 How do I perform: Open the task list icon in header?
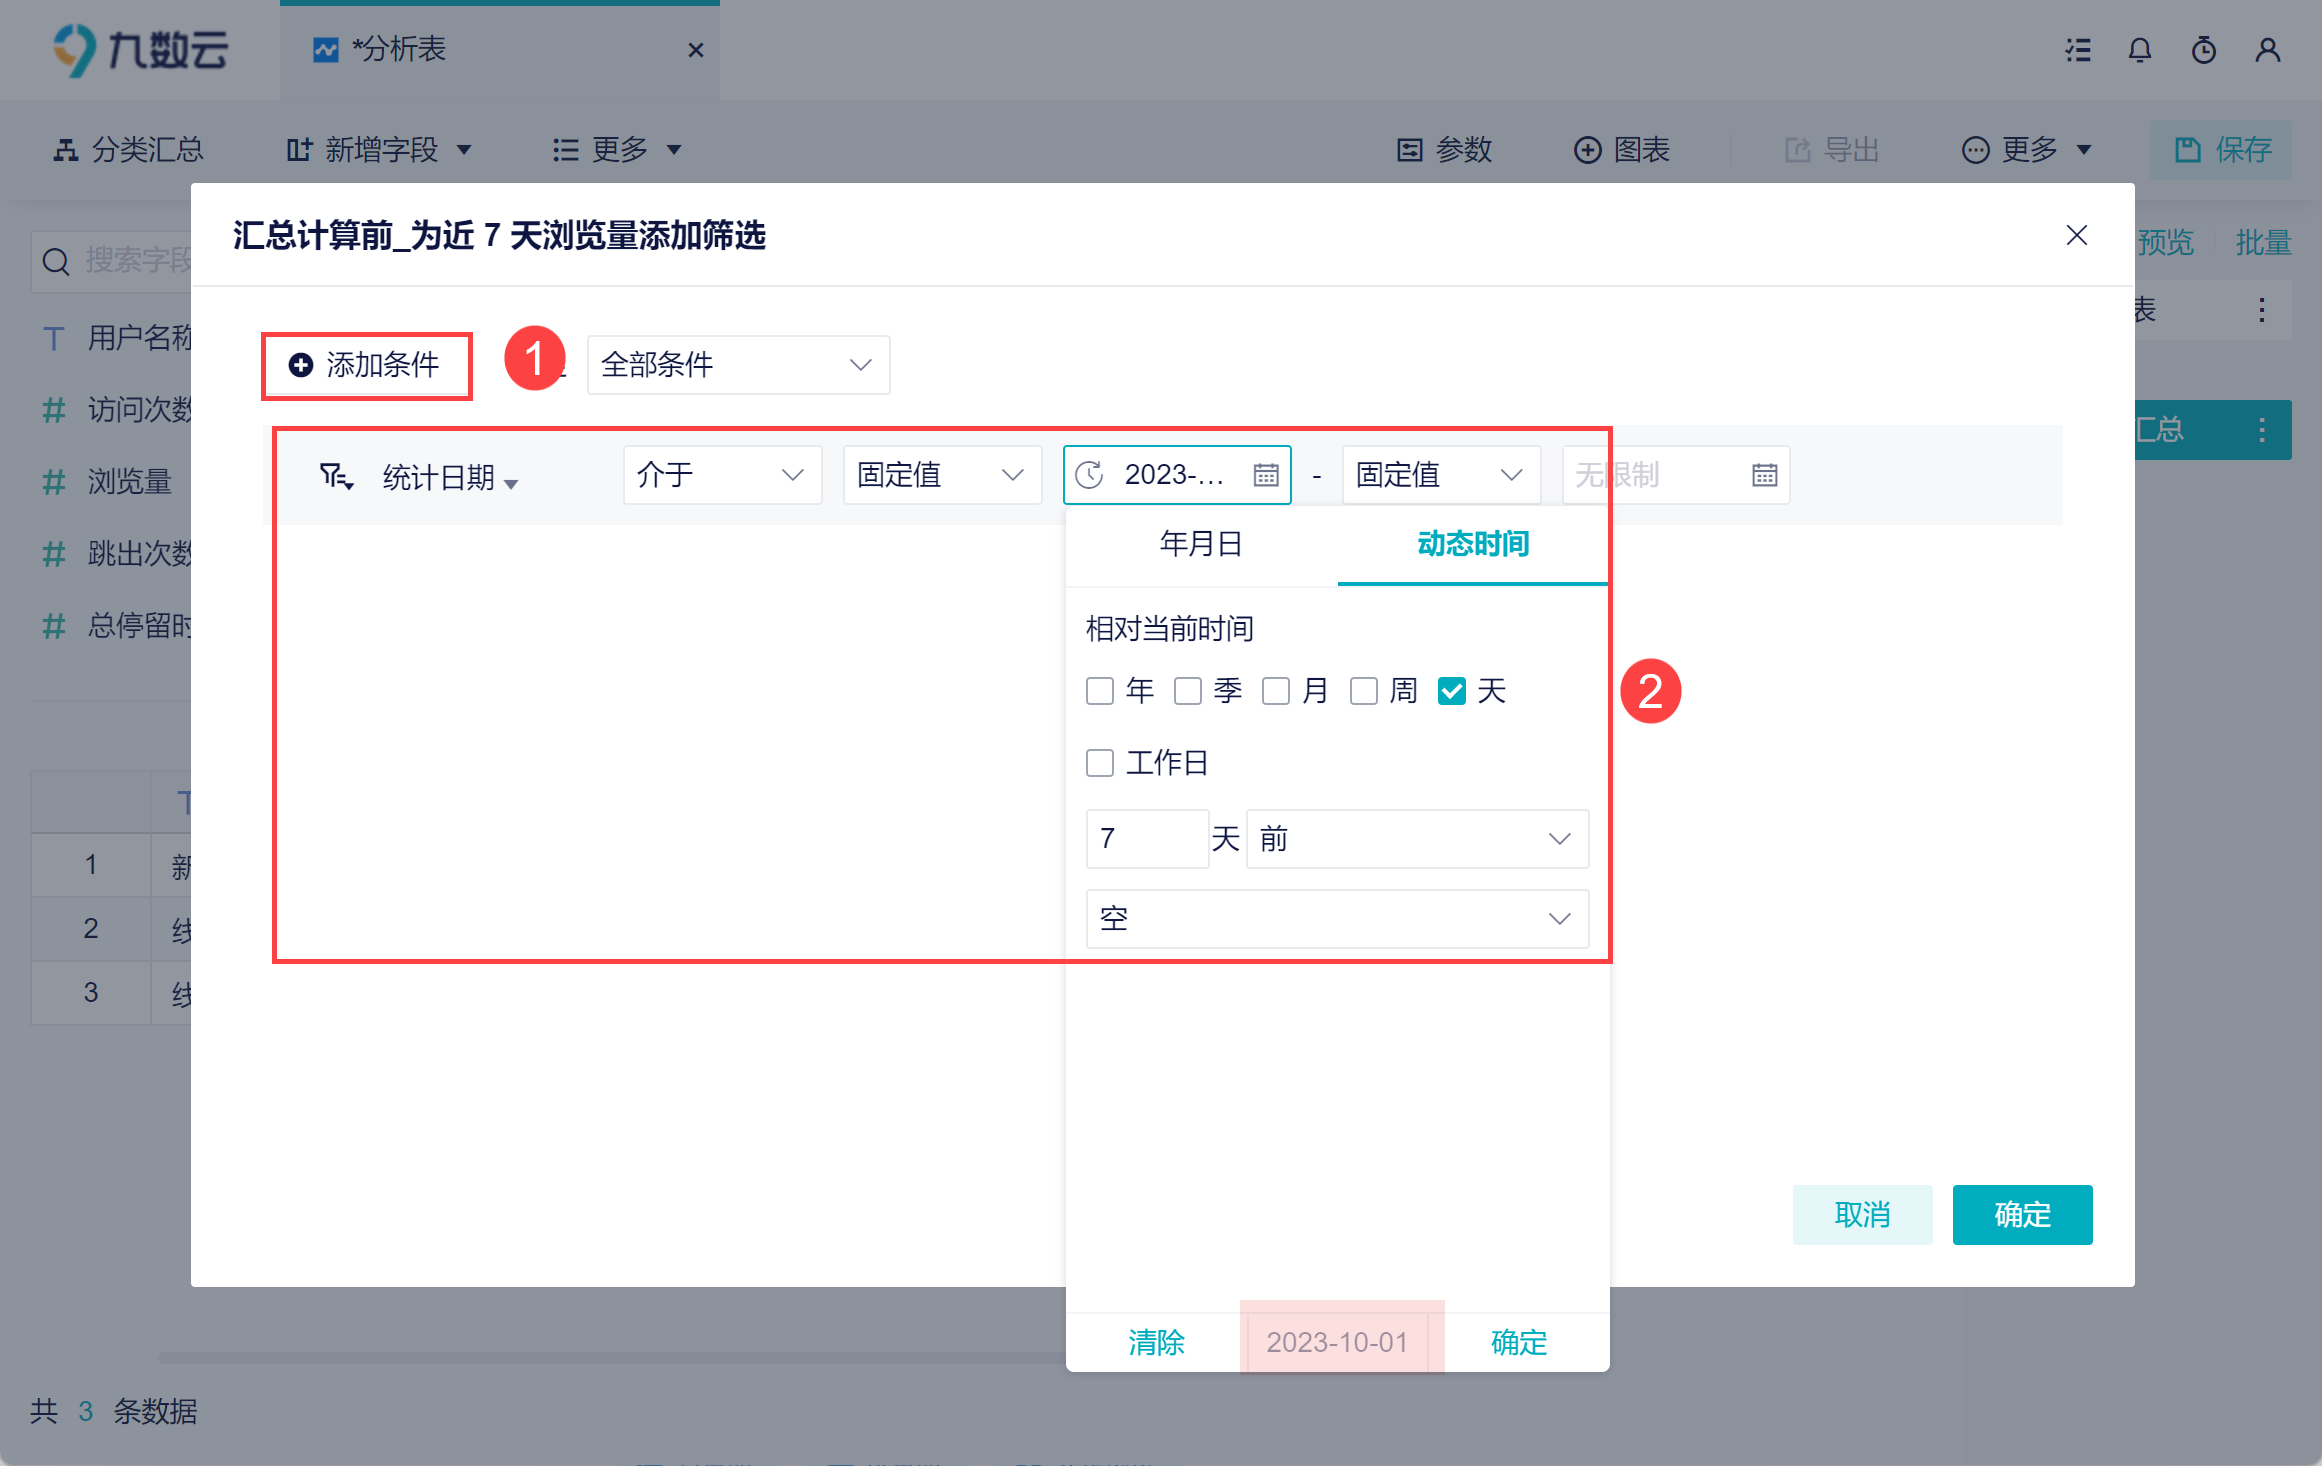point(2078,50)
